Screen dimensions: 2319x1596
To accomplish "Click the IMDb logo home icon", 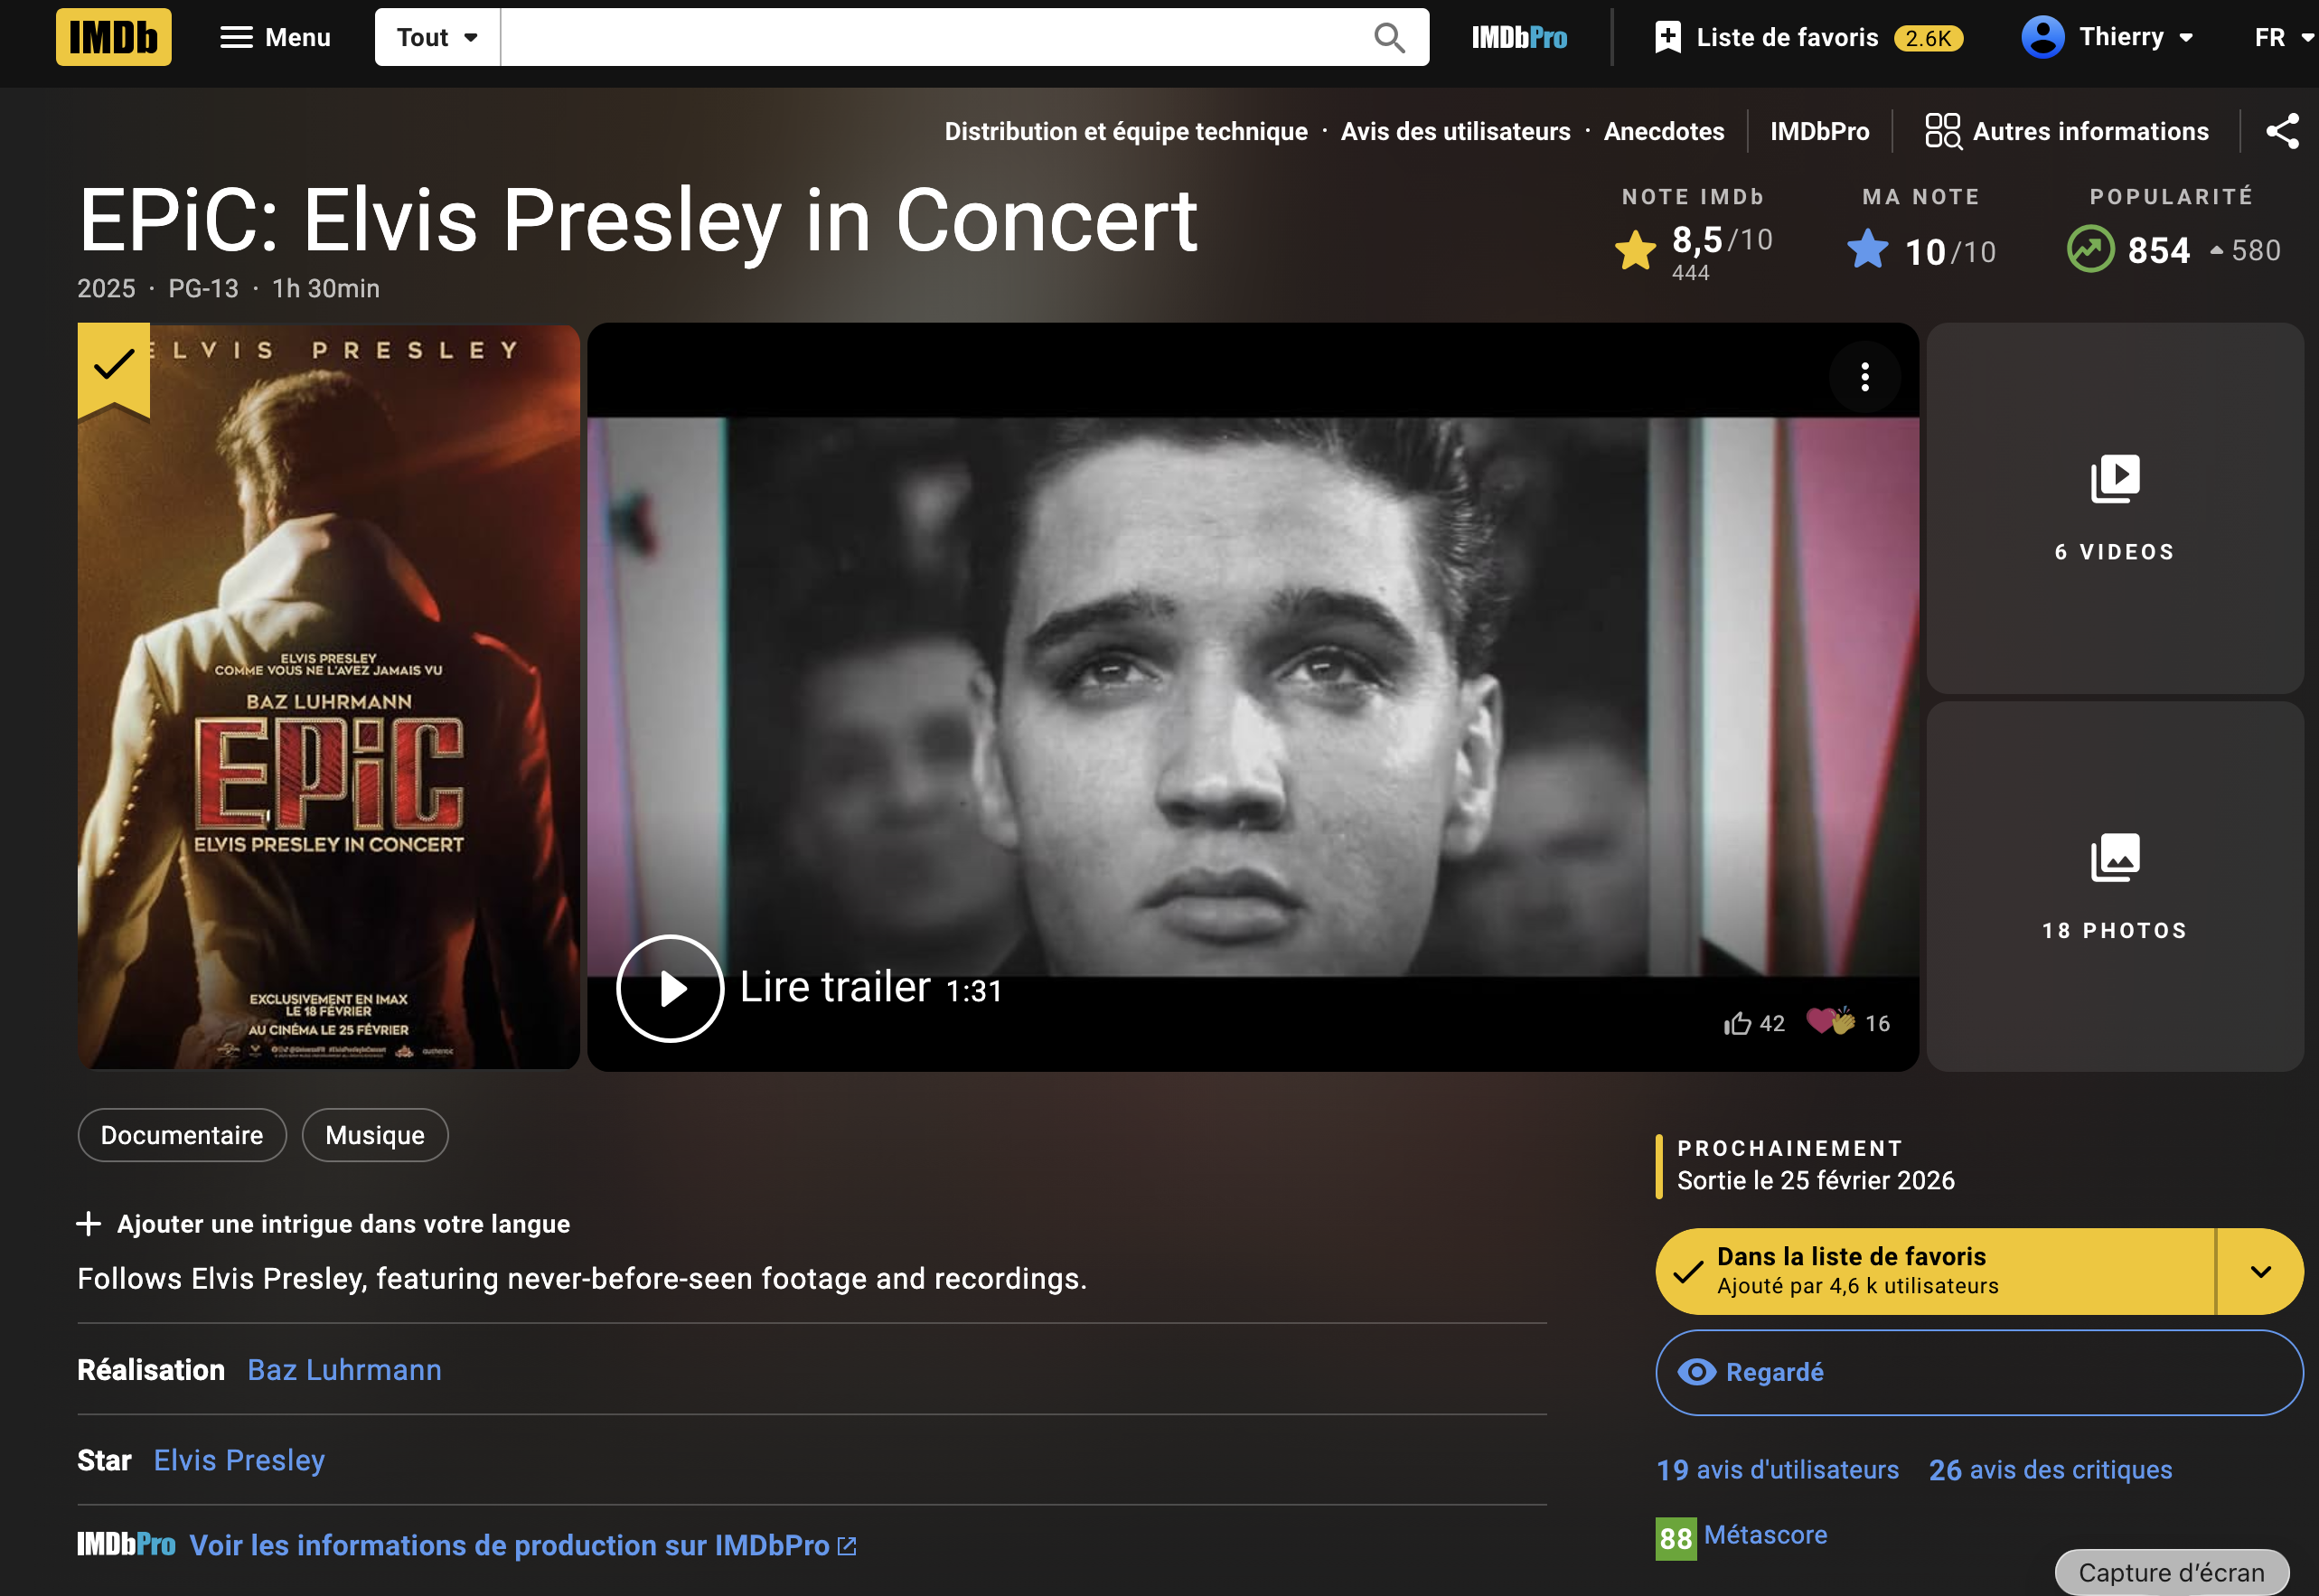I will coord(113,37).
